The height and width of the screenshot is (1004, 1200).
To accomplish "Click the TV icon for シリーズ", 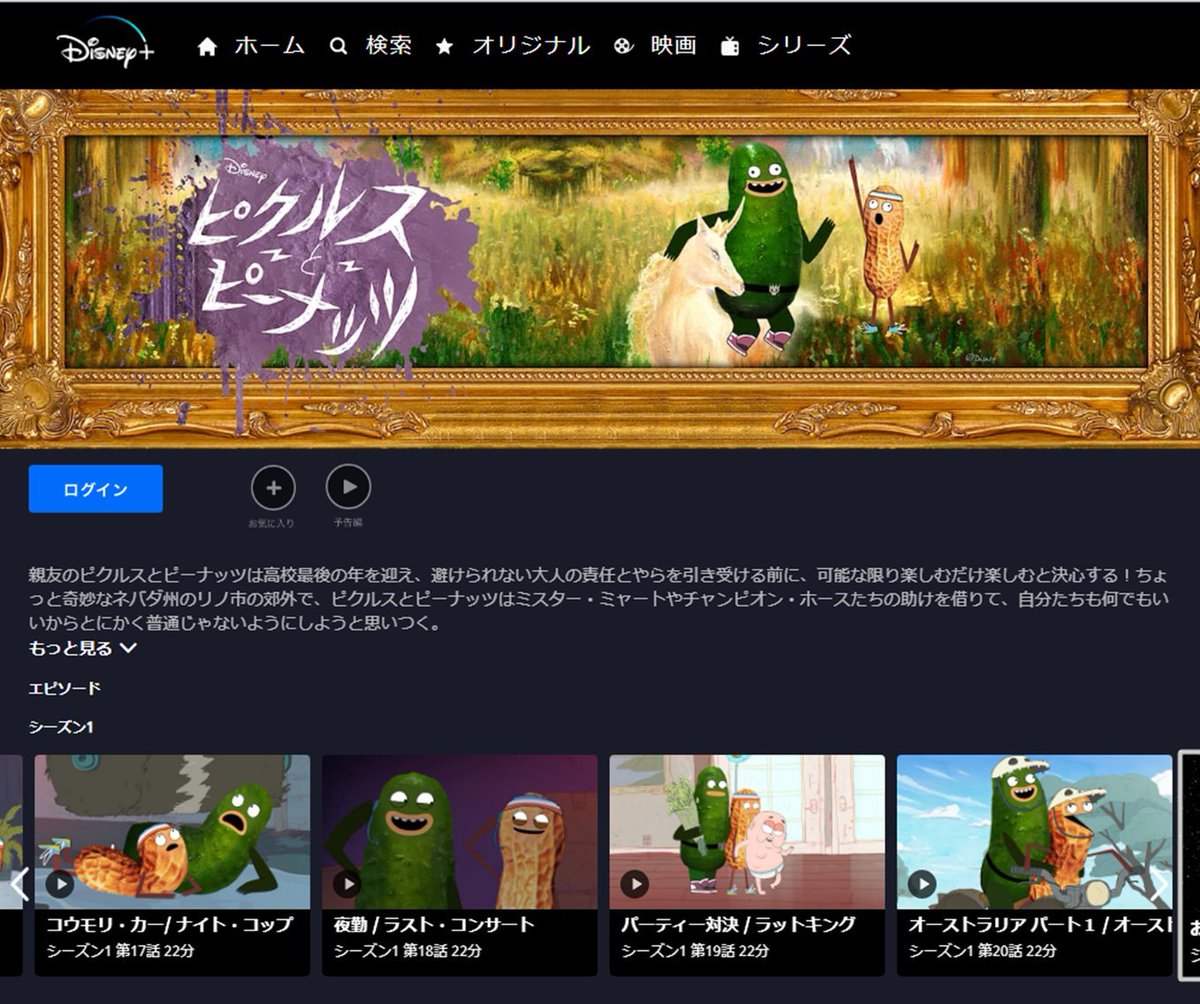I will coord(730,46).
